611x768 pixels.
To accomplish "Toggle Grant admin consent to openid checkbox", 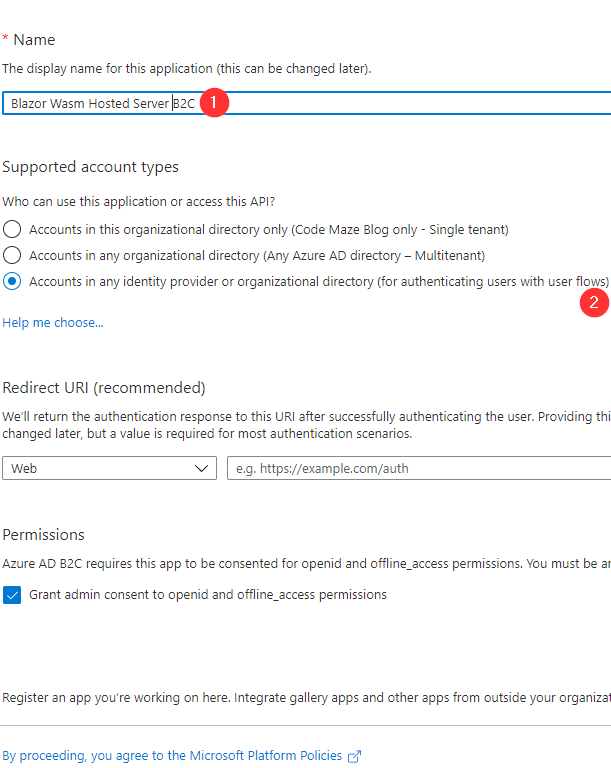I will pyautogui.click(x=12, y=595).
